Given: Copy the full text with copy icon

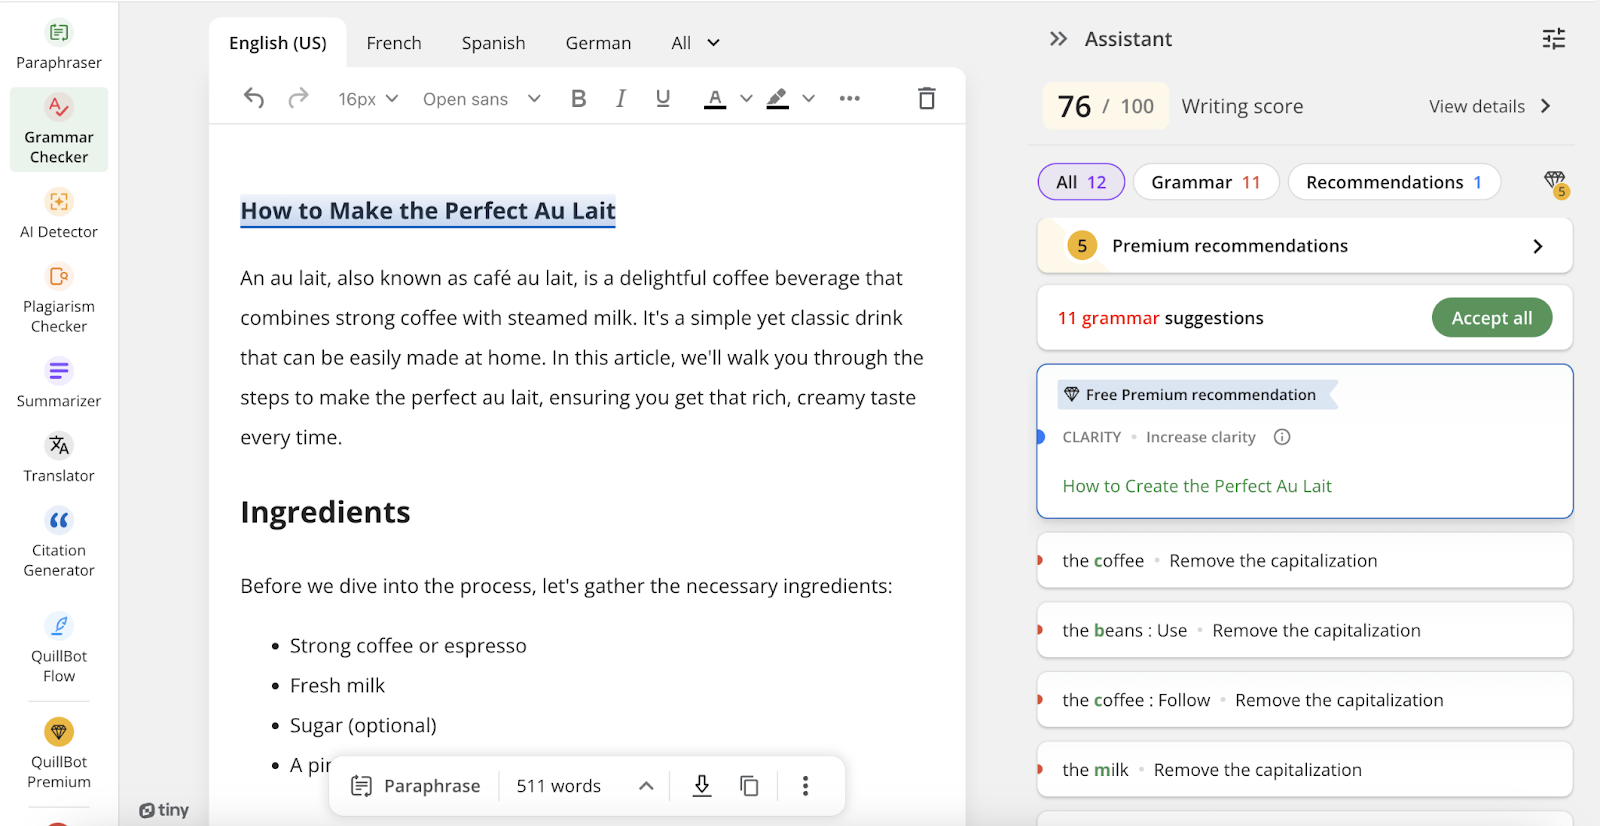Looking at the screenshot, I should 749,786.
